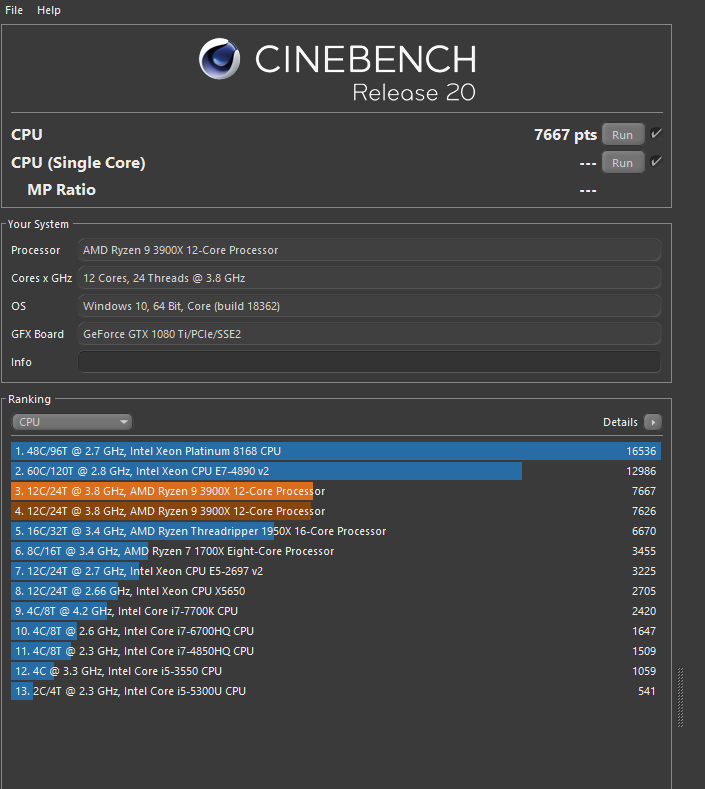Open the CPU ranking dropdown
This screenshot has width=705, height=789.
pyautogui.click(x=72, y=422)
